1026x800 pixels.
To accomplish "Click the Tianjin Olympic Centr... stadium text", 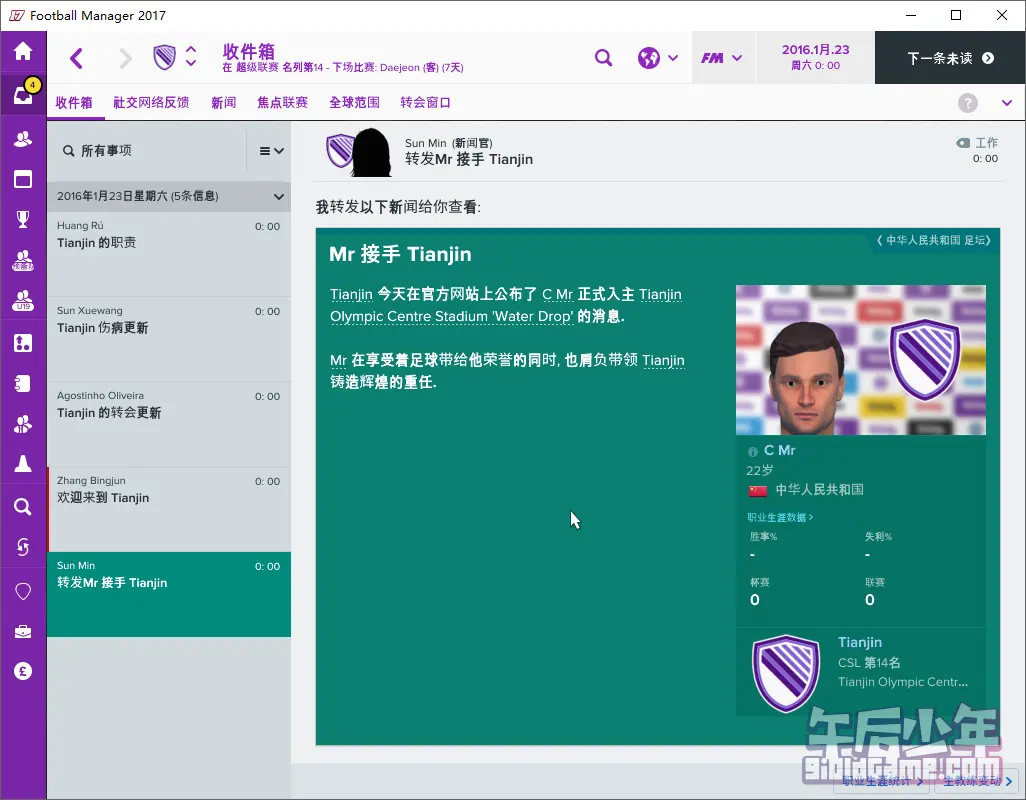I will [x=903, y=682].
